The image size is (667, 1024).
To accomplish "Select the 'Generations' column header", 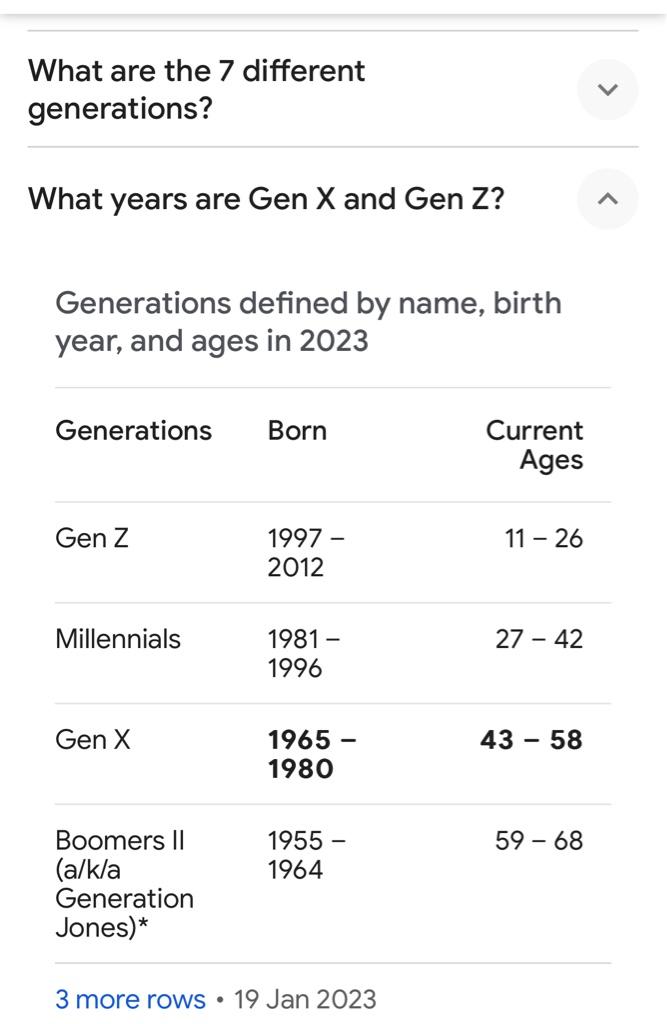I will click(x=133, y=430).
